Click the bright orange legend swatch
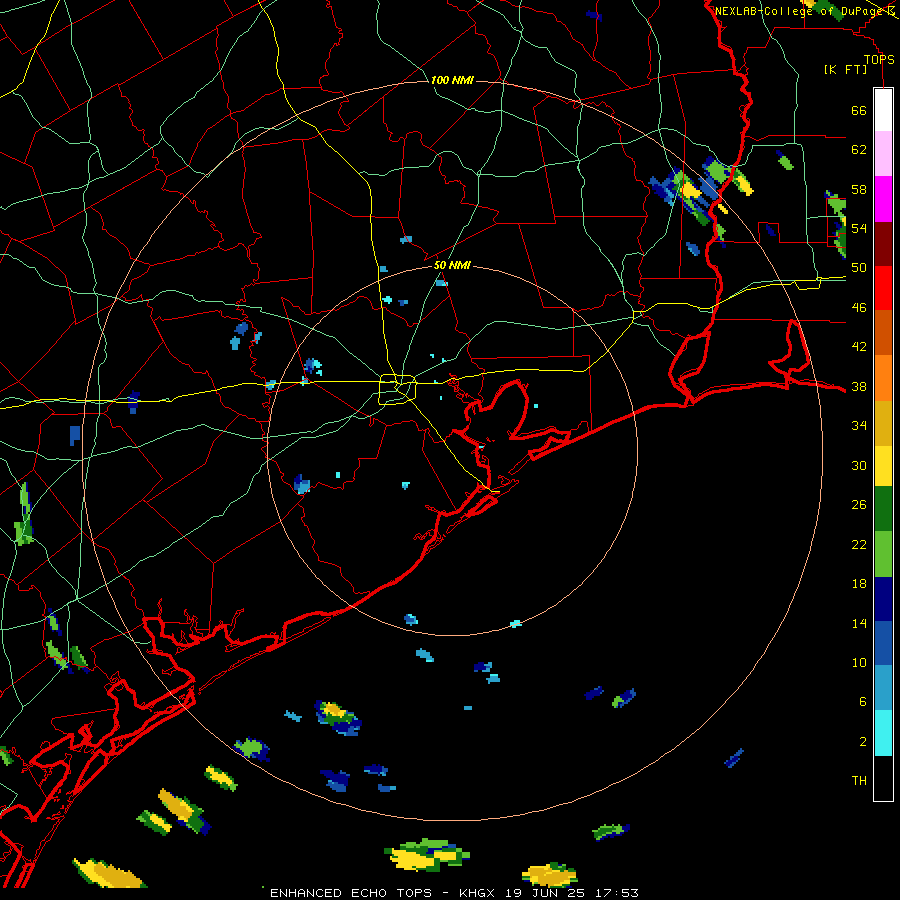 (883, 378)
